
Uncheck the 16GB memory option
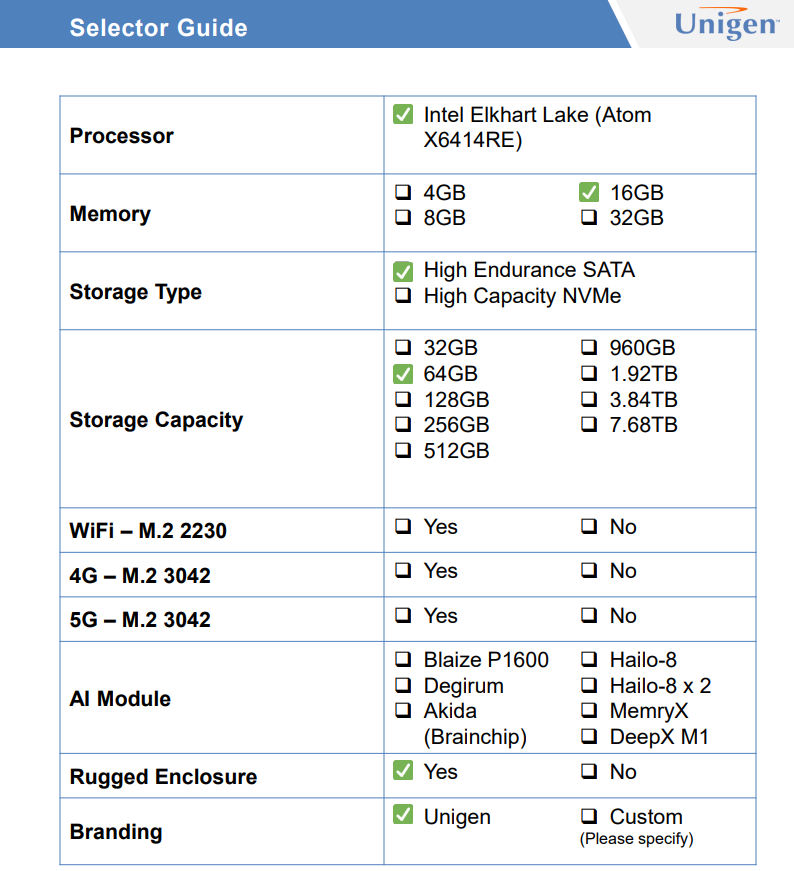click(589, 193)
